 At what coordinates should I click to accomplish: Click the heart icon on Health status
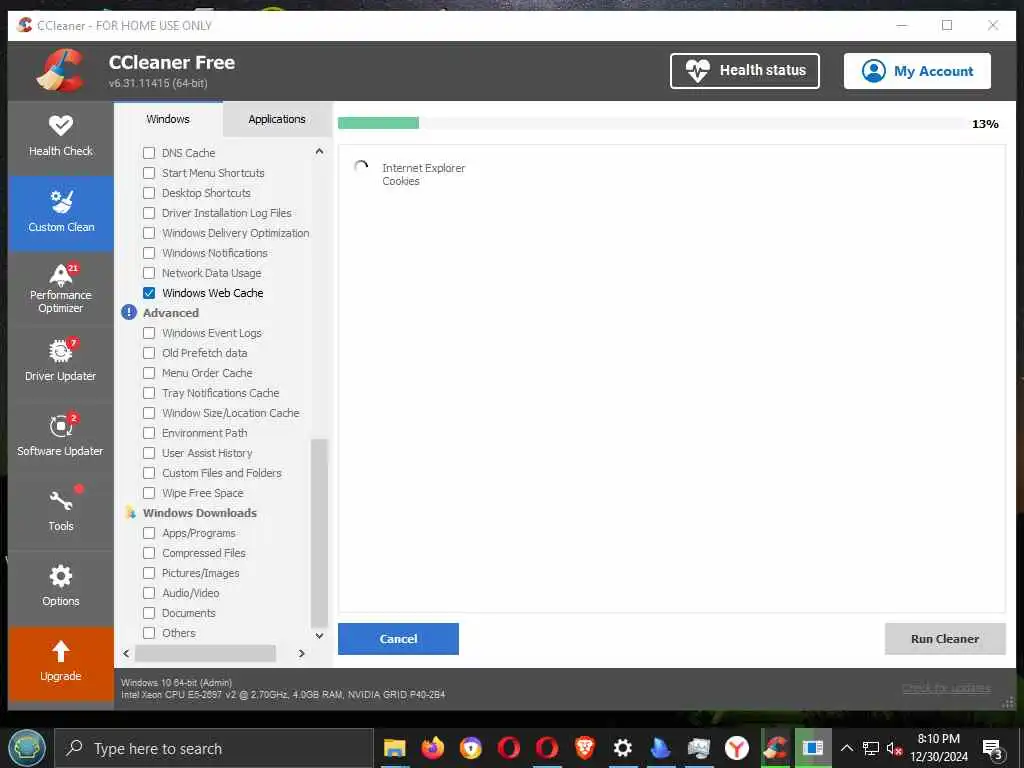pos(697,70)
